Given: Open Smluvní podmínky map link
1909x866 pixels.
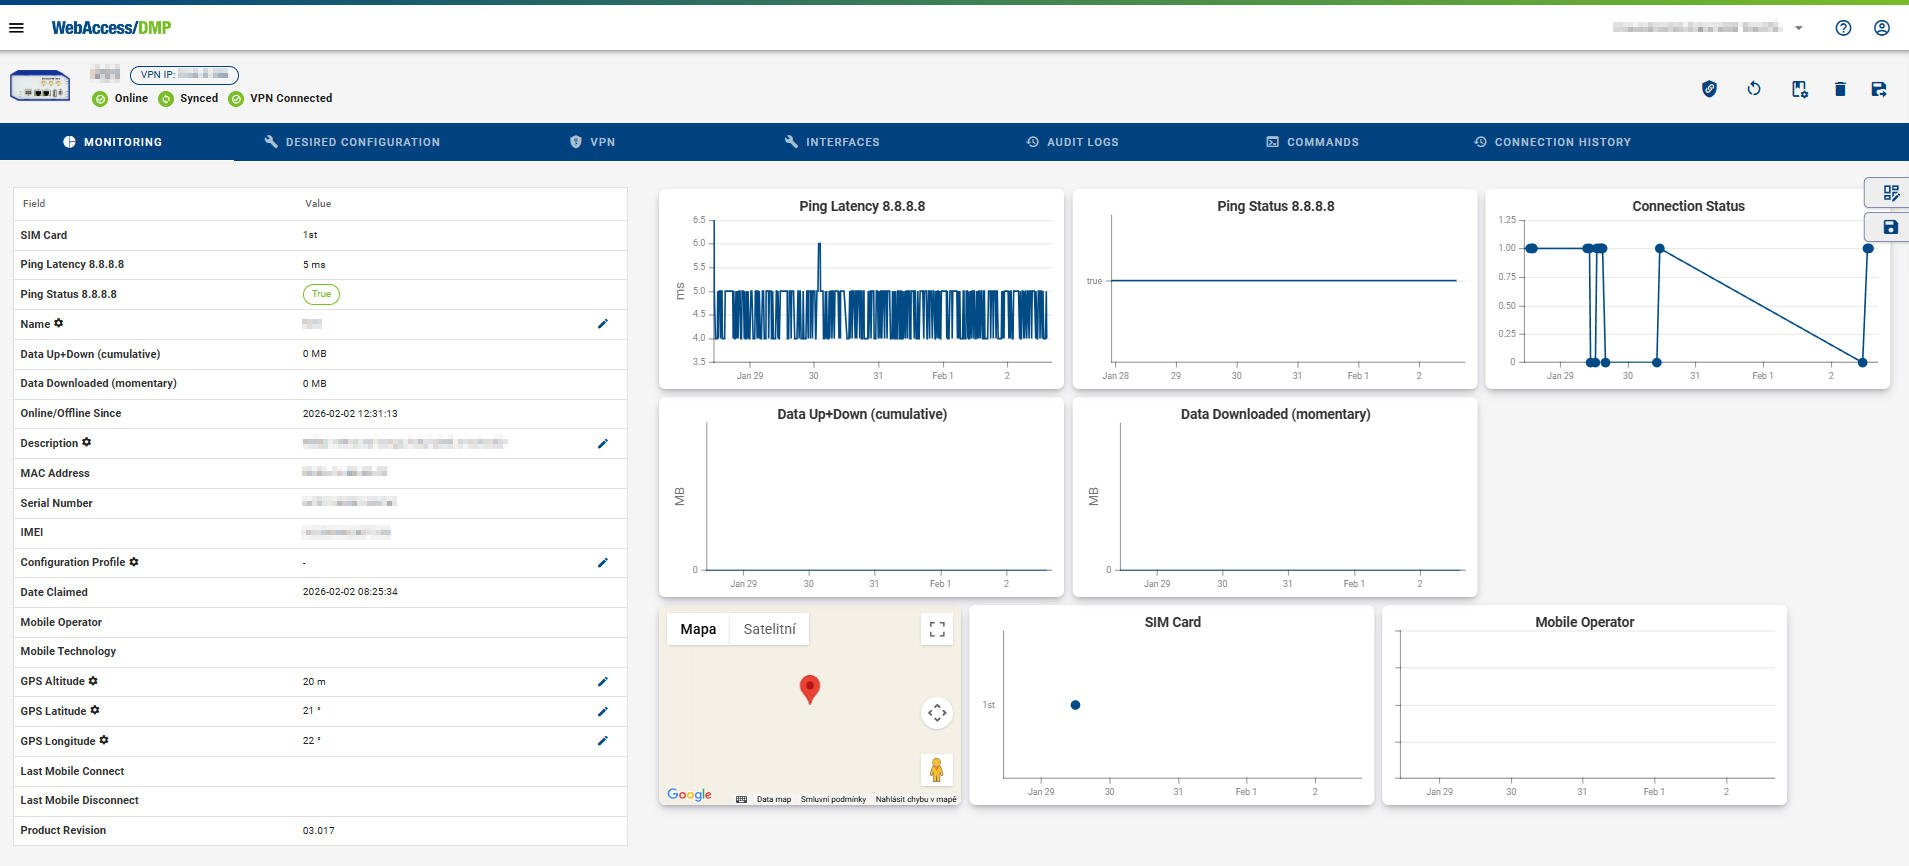Looking at the screenshot, I should 833,799.
